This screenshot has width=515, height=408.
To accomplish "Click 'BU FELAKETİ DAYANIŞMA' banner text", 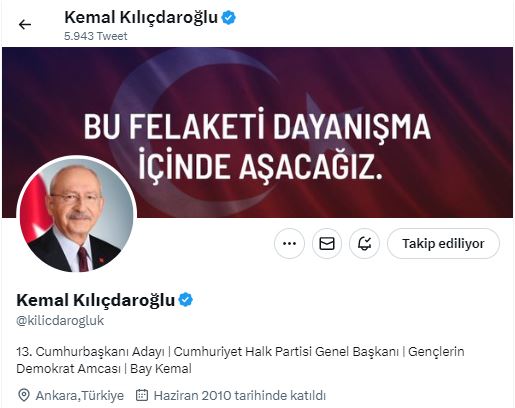I will click(257, 126).
